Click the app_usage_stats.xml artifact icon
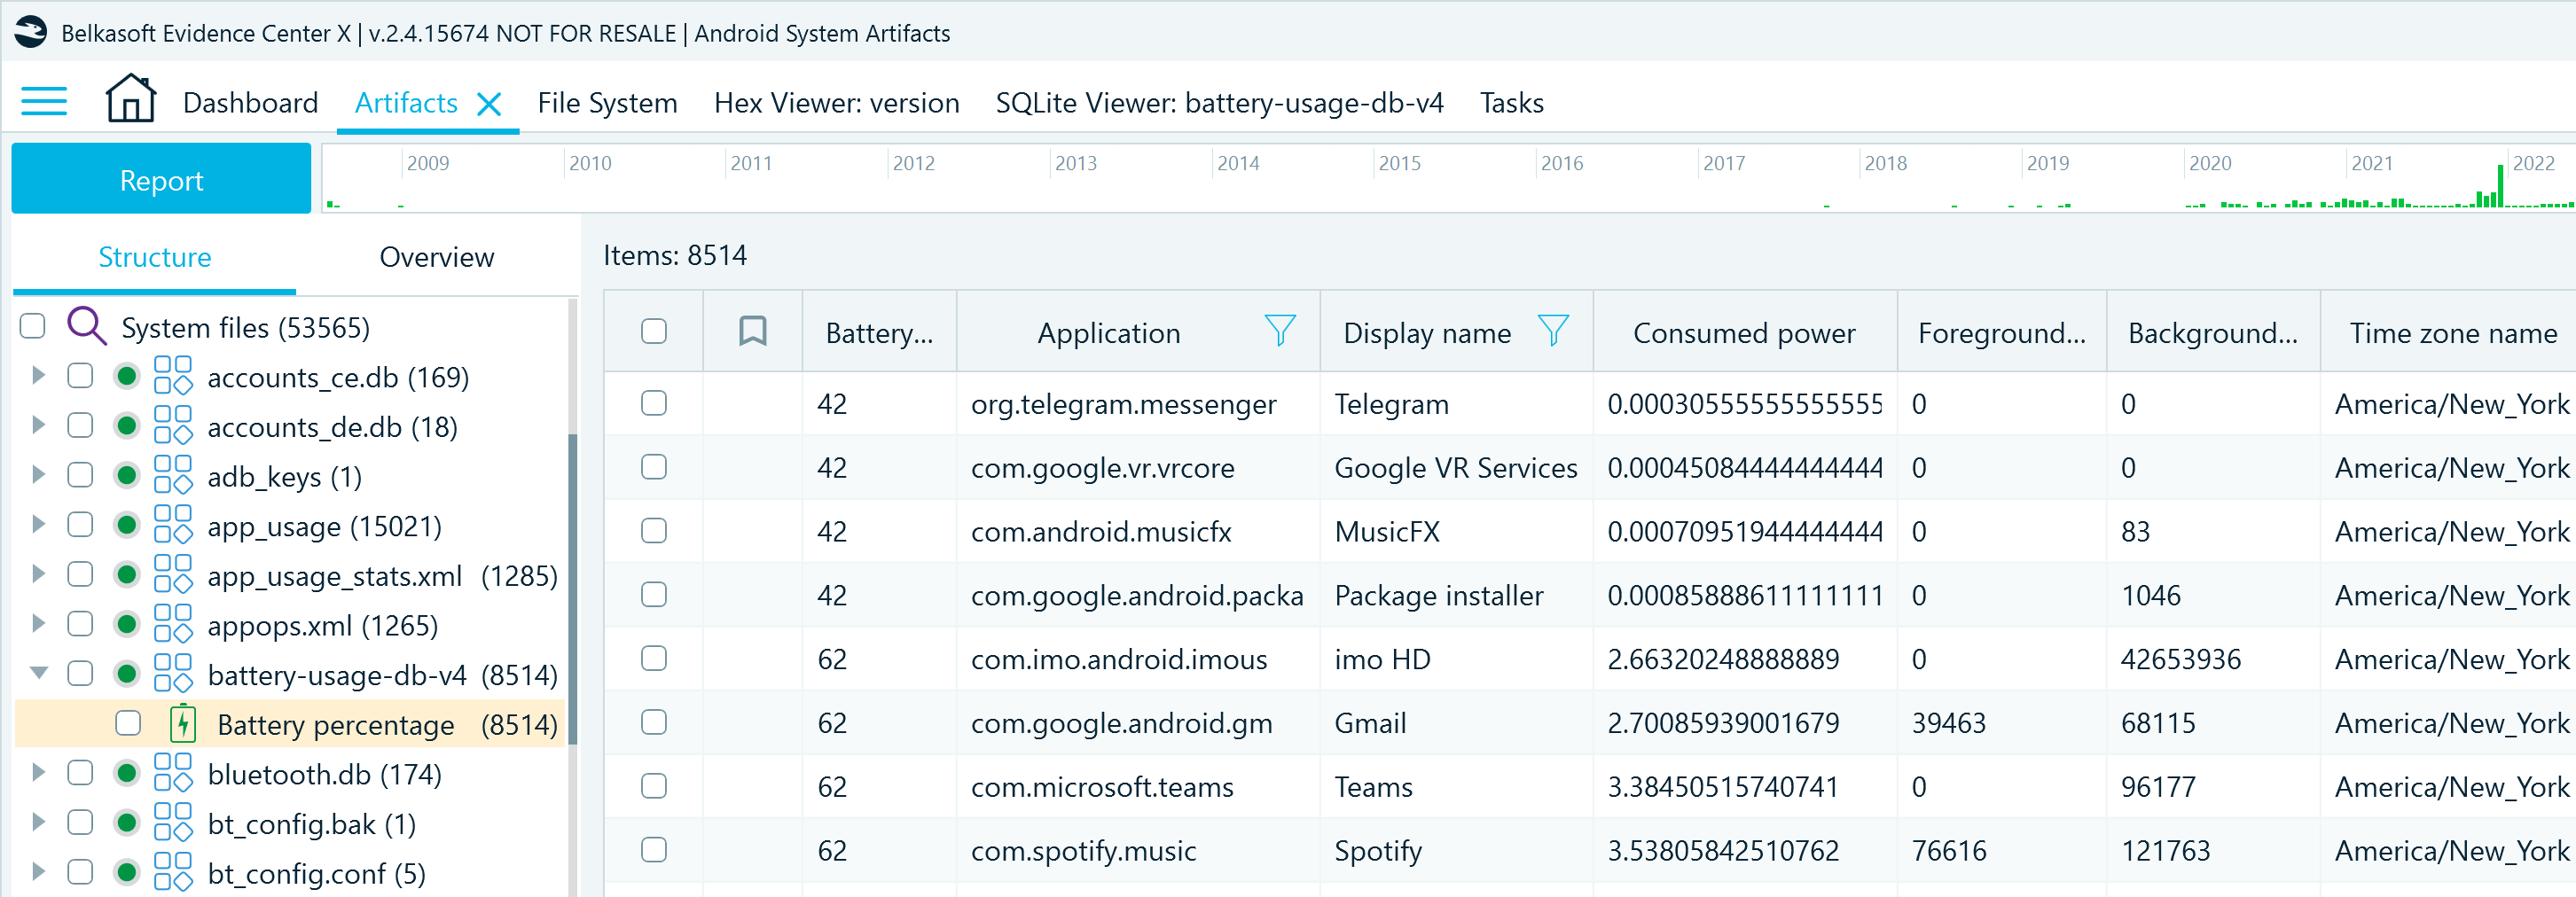 point(173,574)
